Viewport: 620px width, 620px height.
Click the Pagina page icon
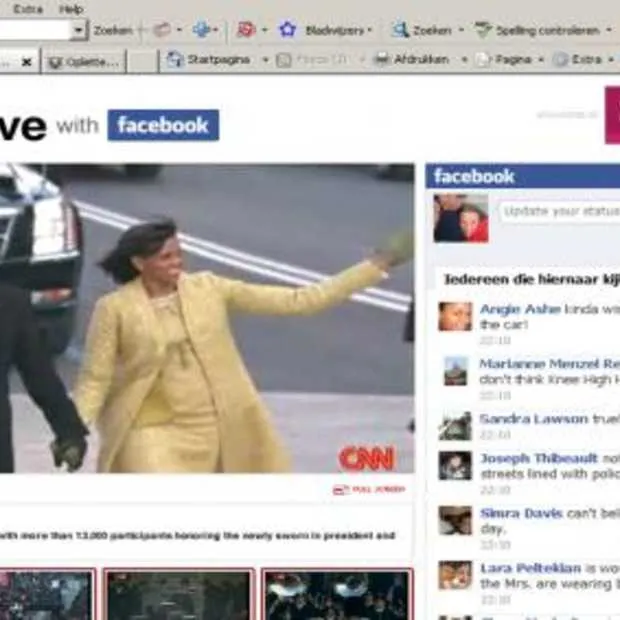(483, 60)
